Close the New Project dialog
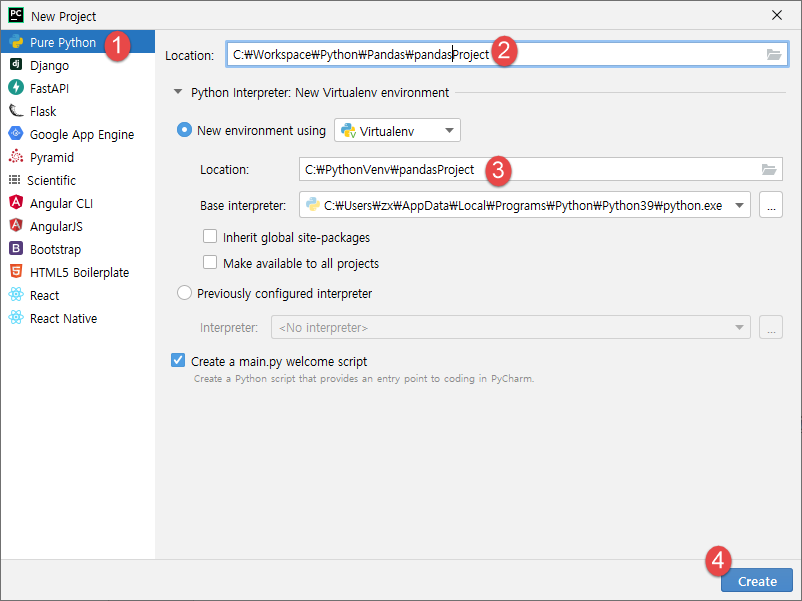 (776, 15)
